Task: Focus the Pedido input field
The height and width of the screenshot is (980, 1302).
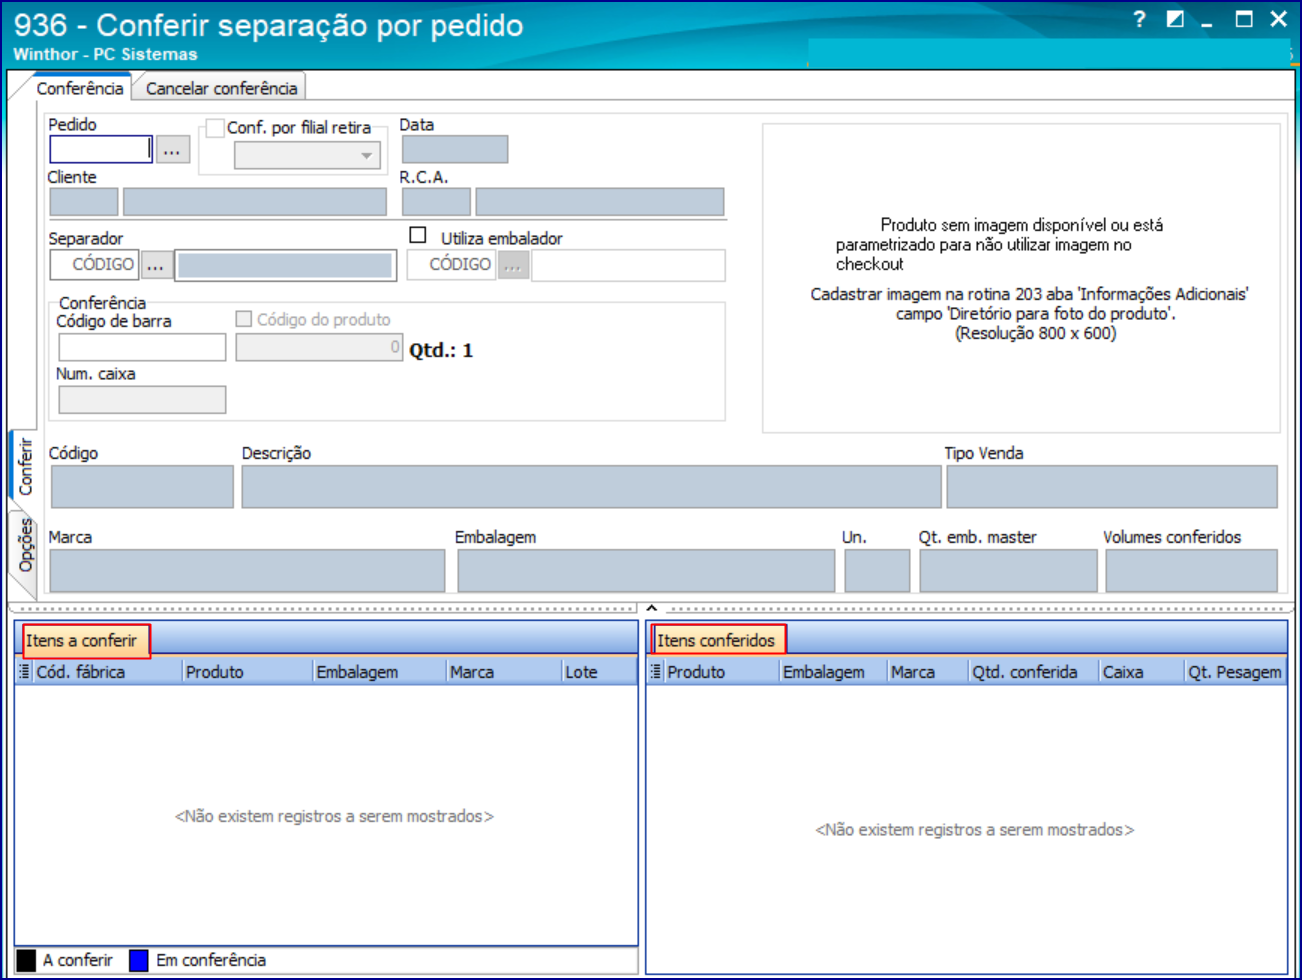Action: click(x=101, y=150)
